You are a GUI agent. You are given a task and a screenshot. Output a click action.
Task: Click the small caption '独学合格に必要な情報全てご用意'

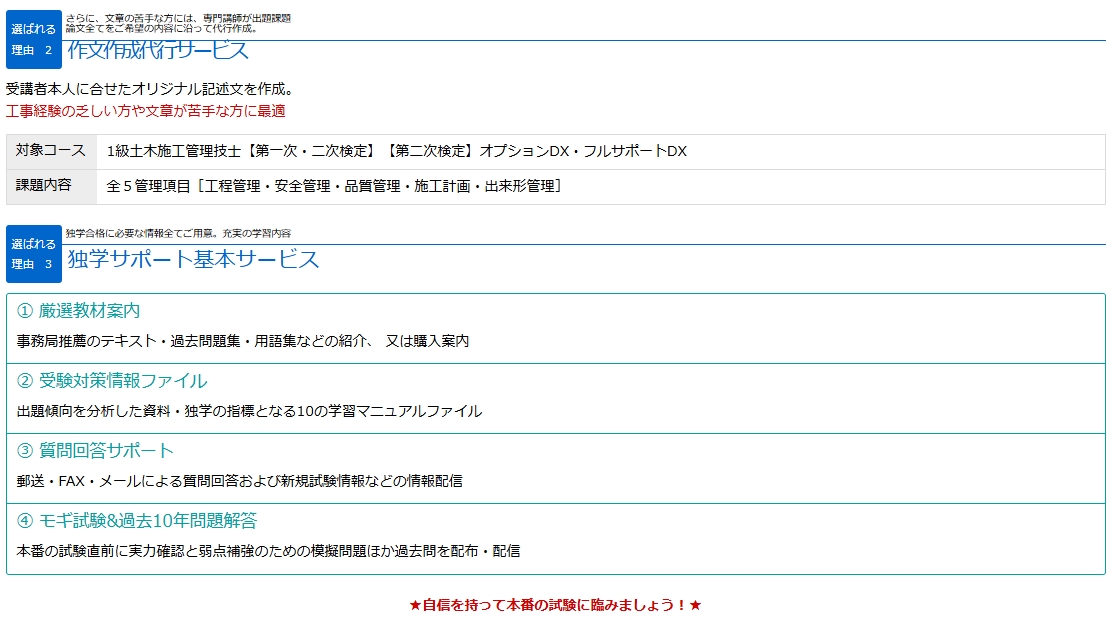178,233
